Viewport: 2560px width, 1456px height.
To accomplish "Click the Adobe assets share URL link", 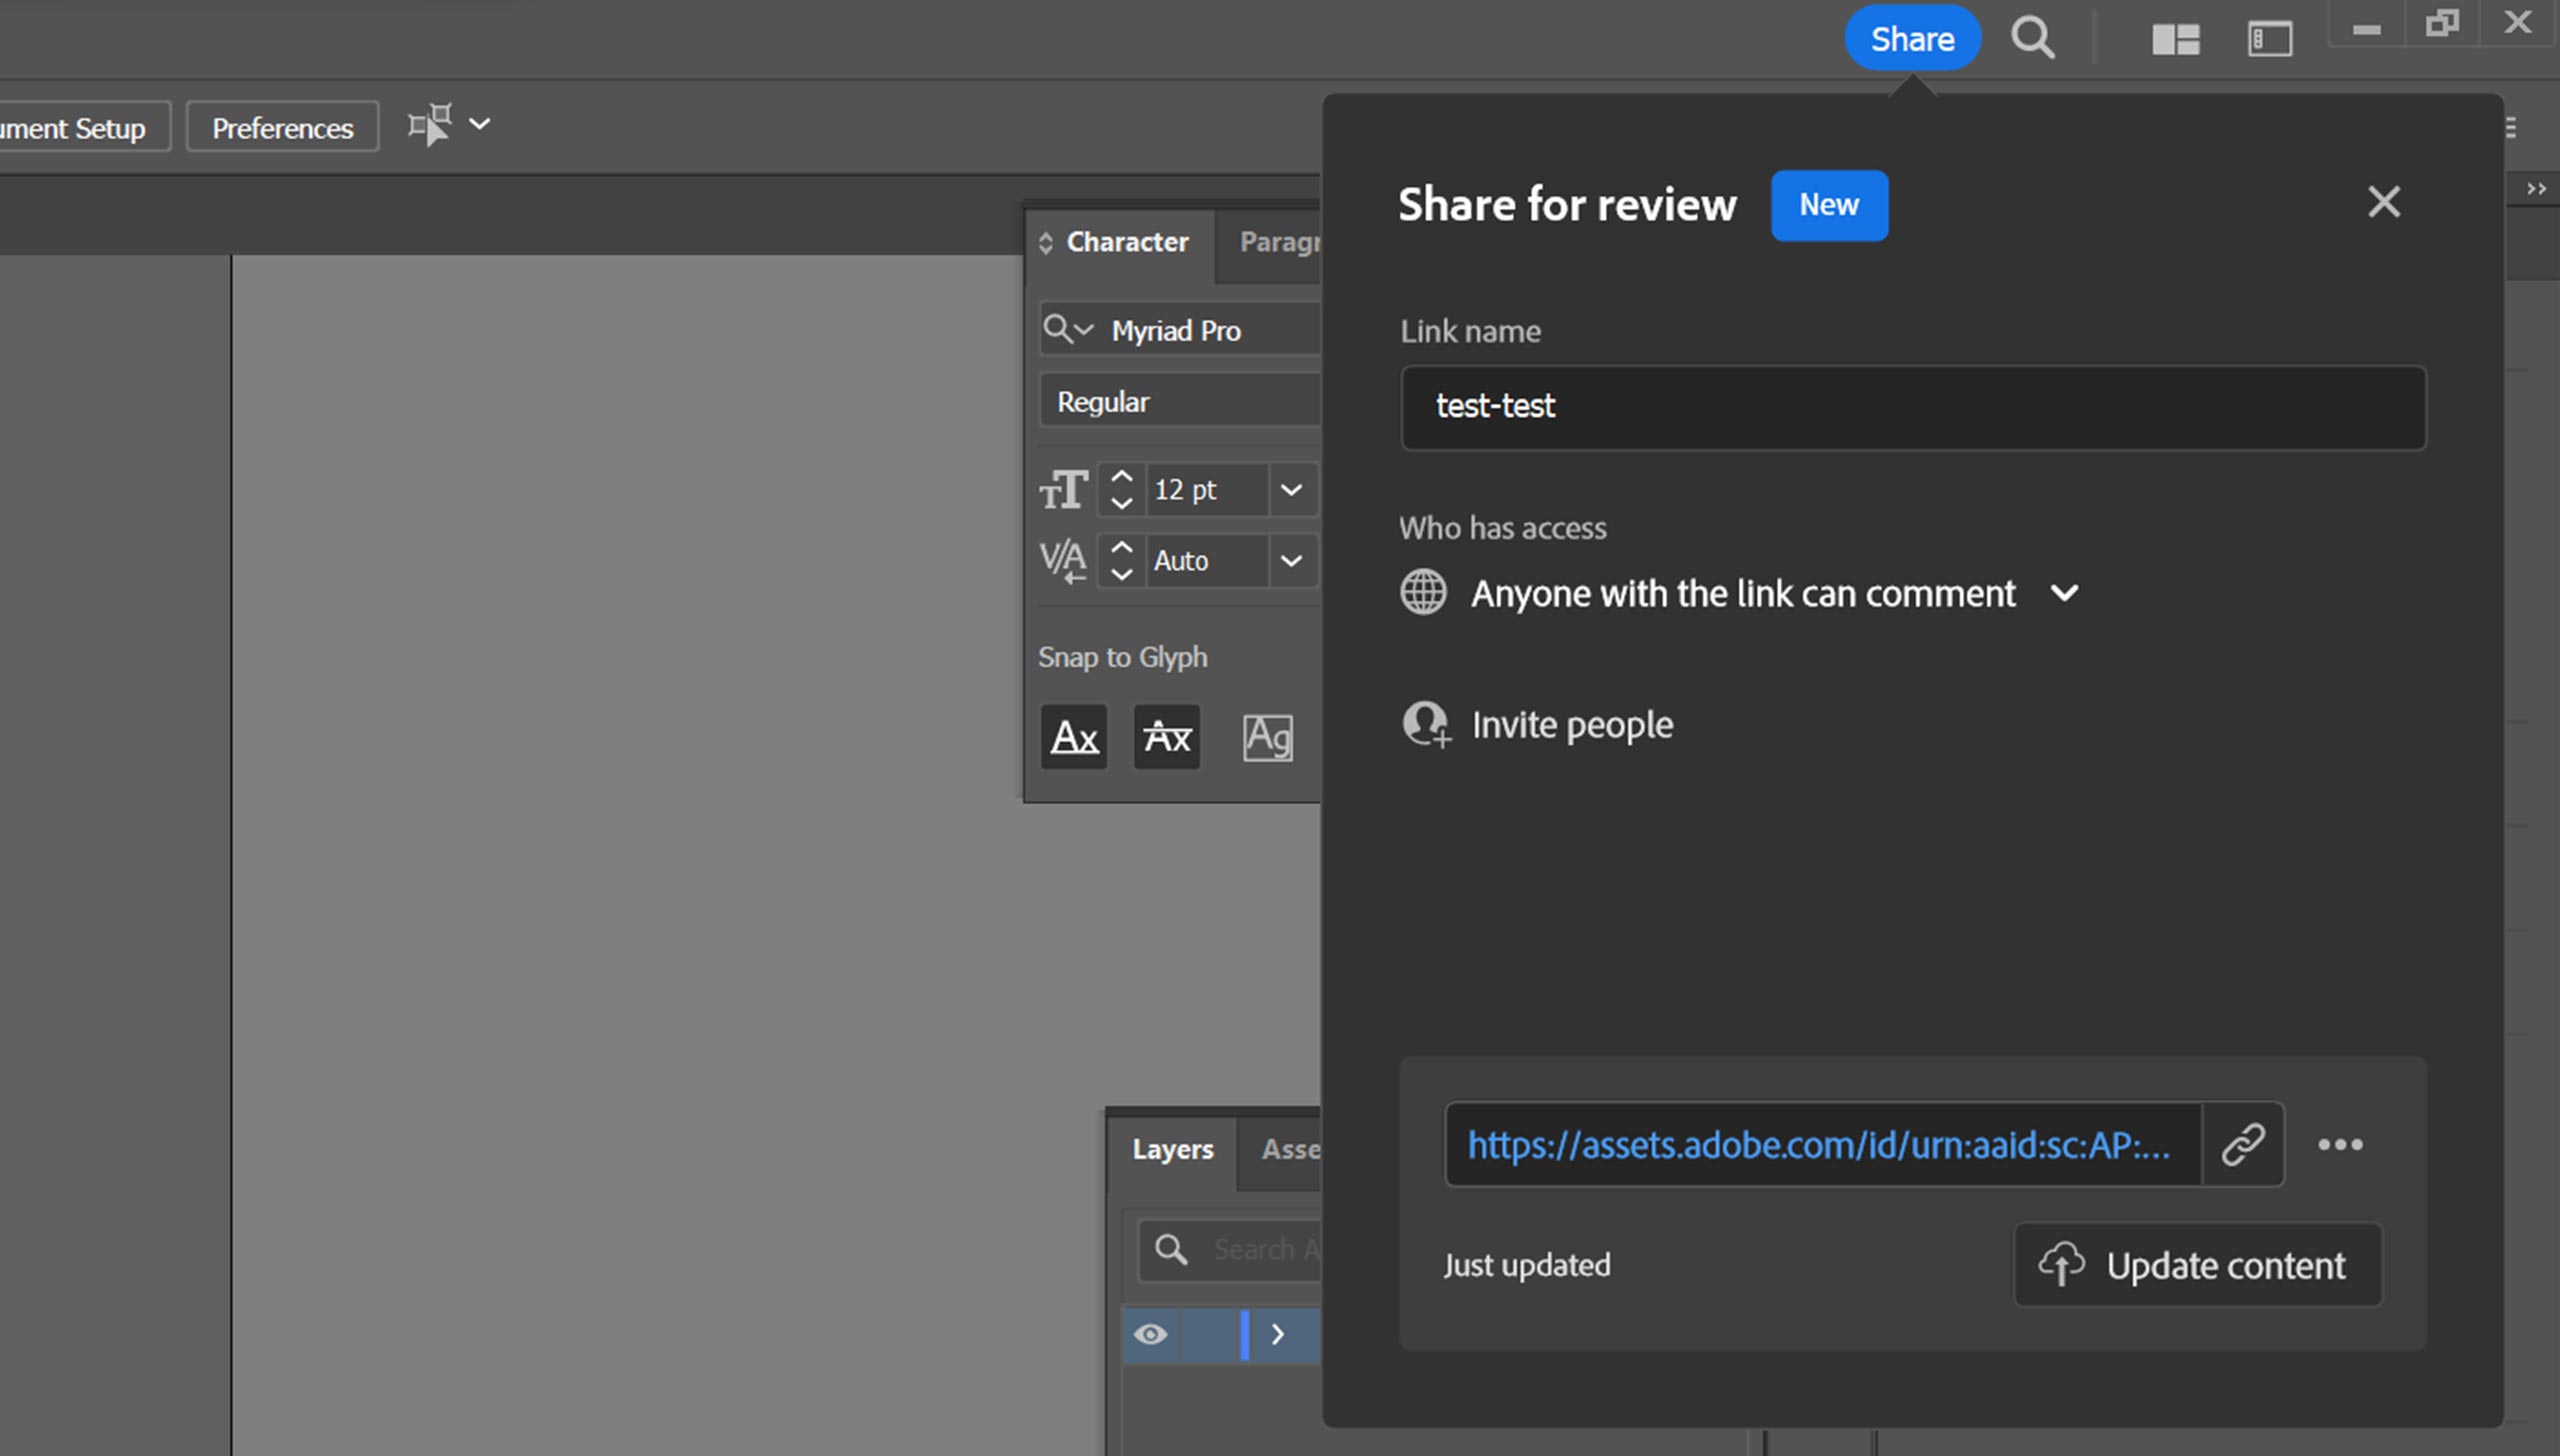I will click(x=1822, y=1145).
